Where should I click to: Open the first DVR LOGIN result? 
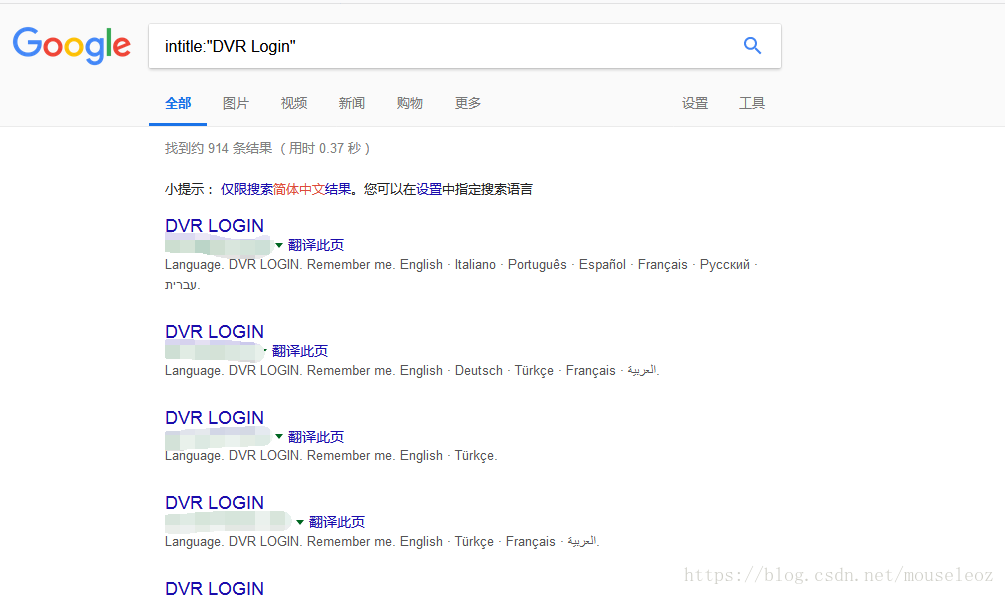tap(214, 226)
